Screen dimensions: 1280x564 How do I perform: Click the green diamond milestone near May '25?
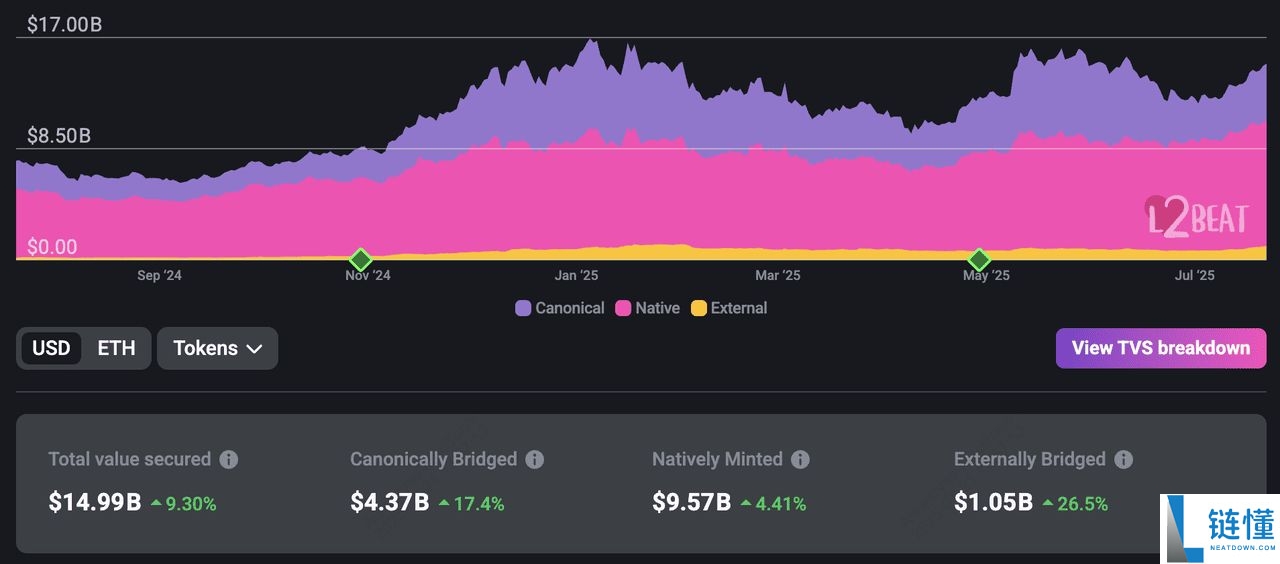979,259
